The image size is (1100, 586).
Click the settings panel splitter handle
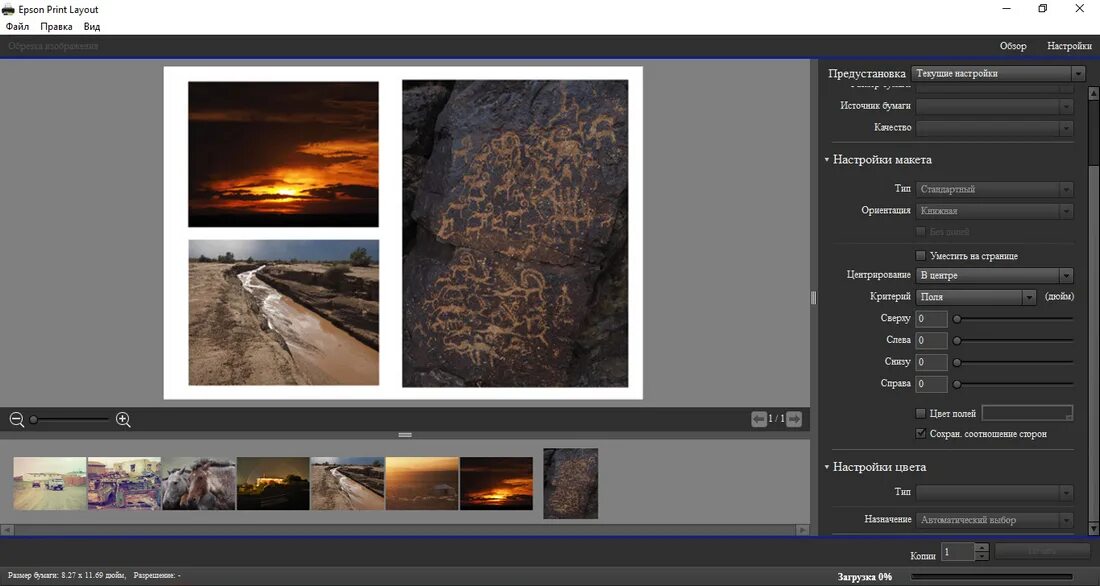814,298
